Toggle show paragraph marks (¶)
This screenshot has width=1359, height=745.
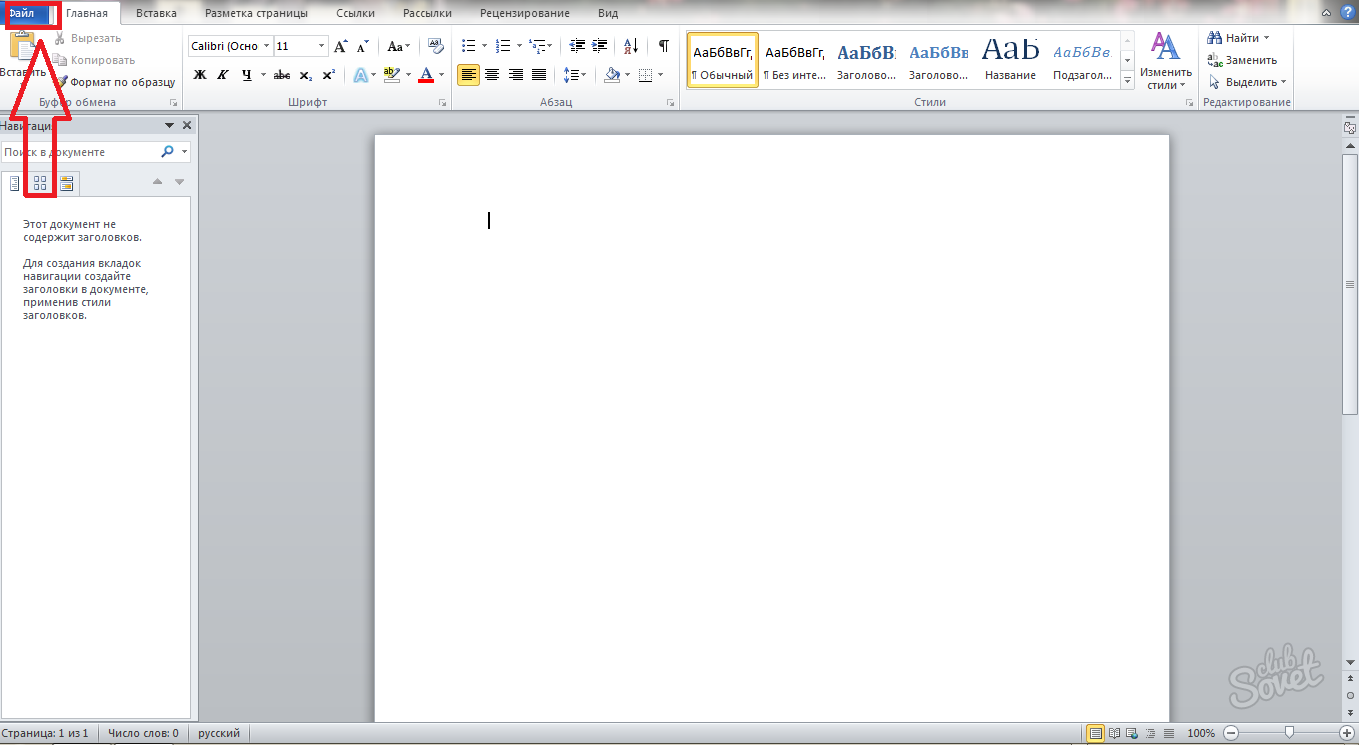663,46
